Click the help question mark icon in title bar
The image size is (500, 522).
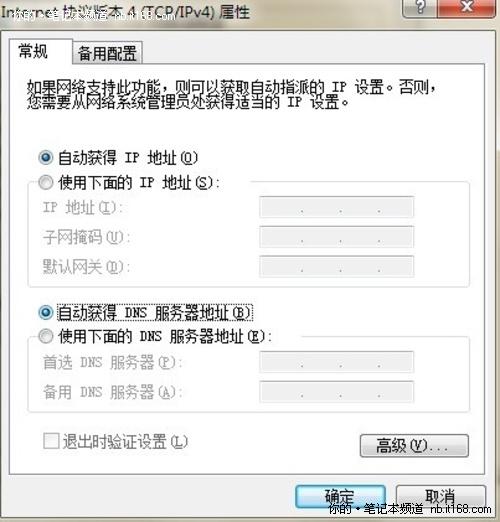(420, 7)
